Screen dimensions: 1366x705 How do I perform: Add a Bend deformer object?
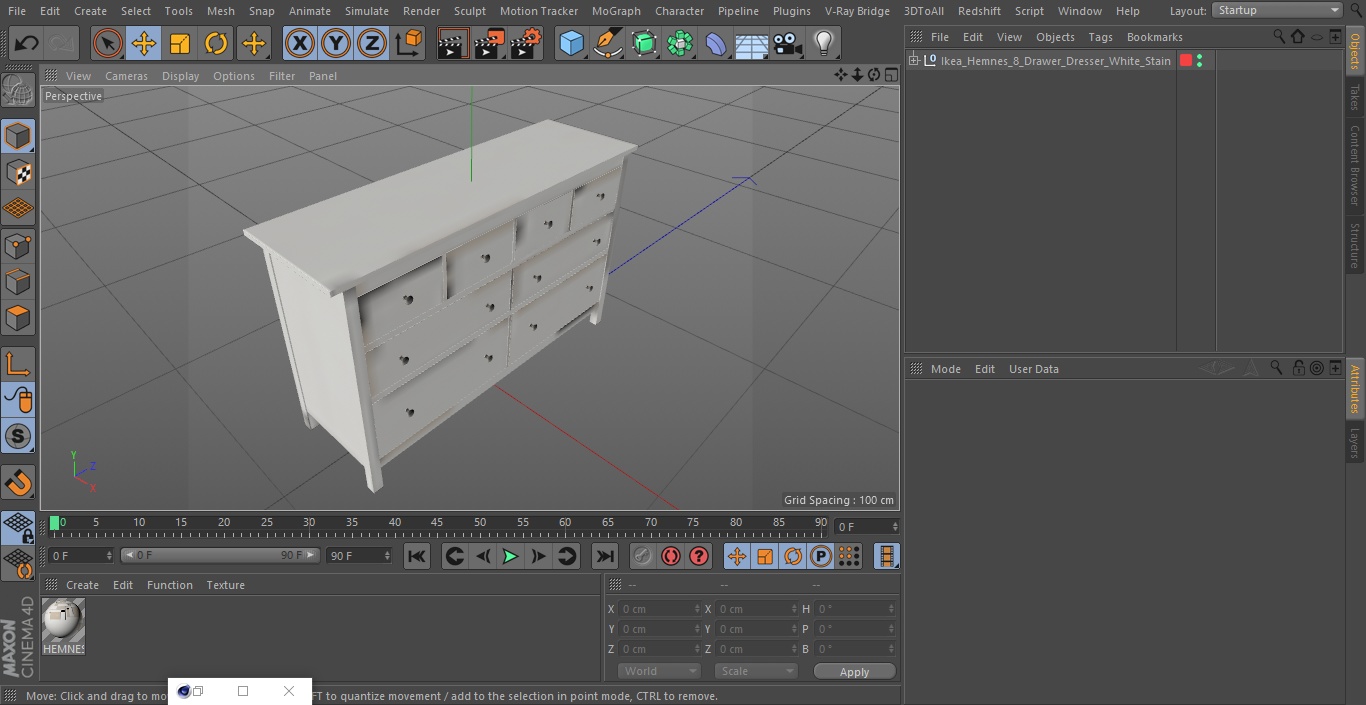coord(716,43)
